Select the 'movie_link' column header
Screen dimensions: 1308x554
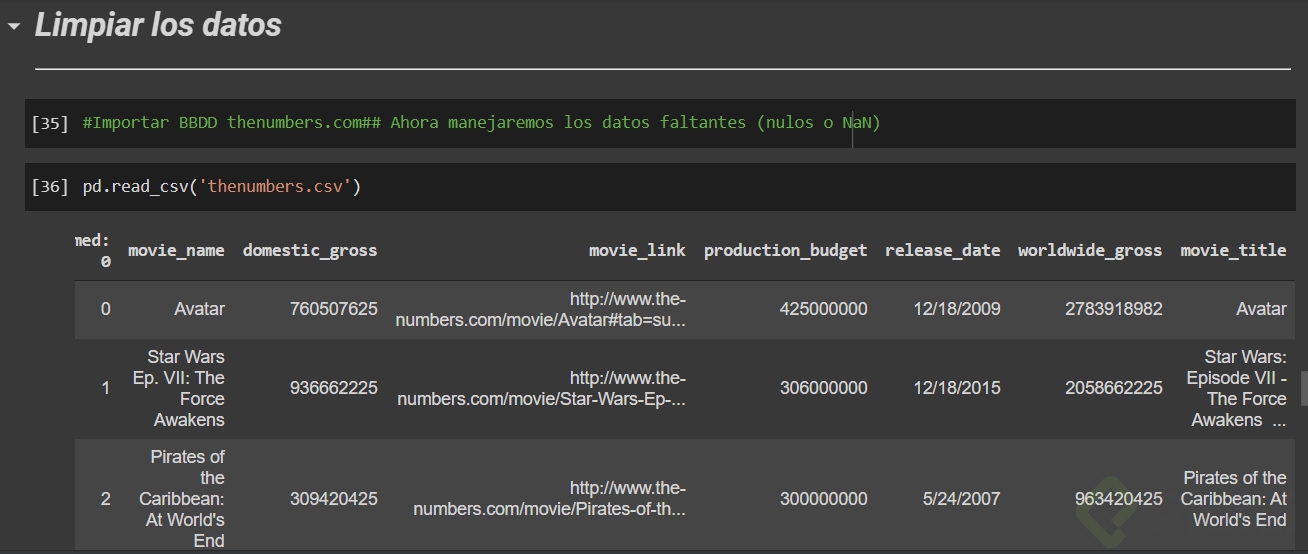point(637,250)
